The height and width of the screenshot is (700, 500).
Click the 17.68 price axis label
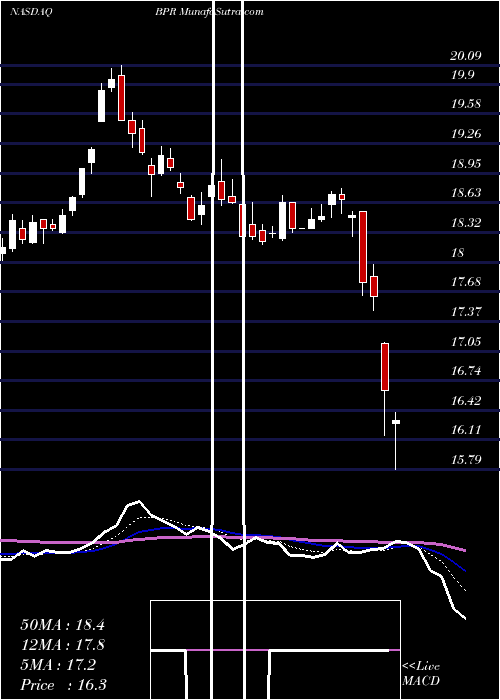coord(466,282)
